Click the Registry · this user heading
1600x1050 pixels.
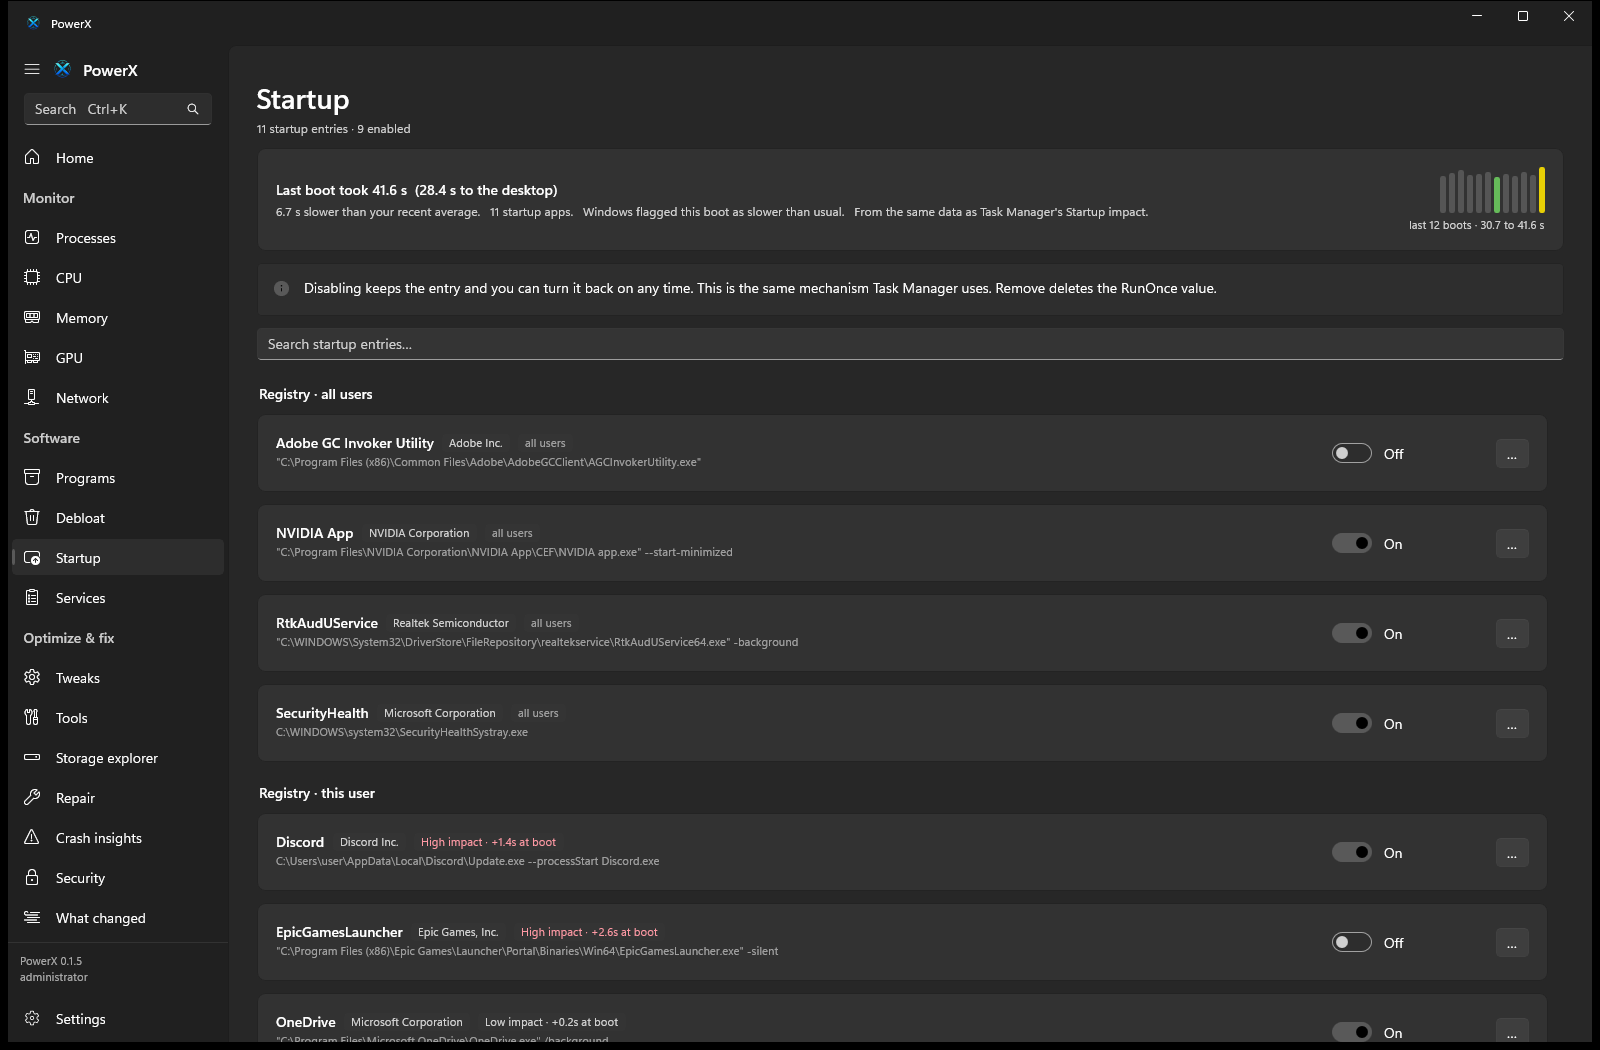[317, 793]
